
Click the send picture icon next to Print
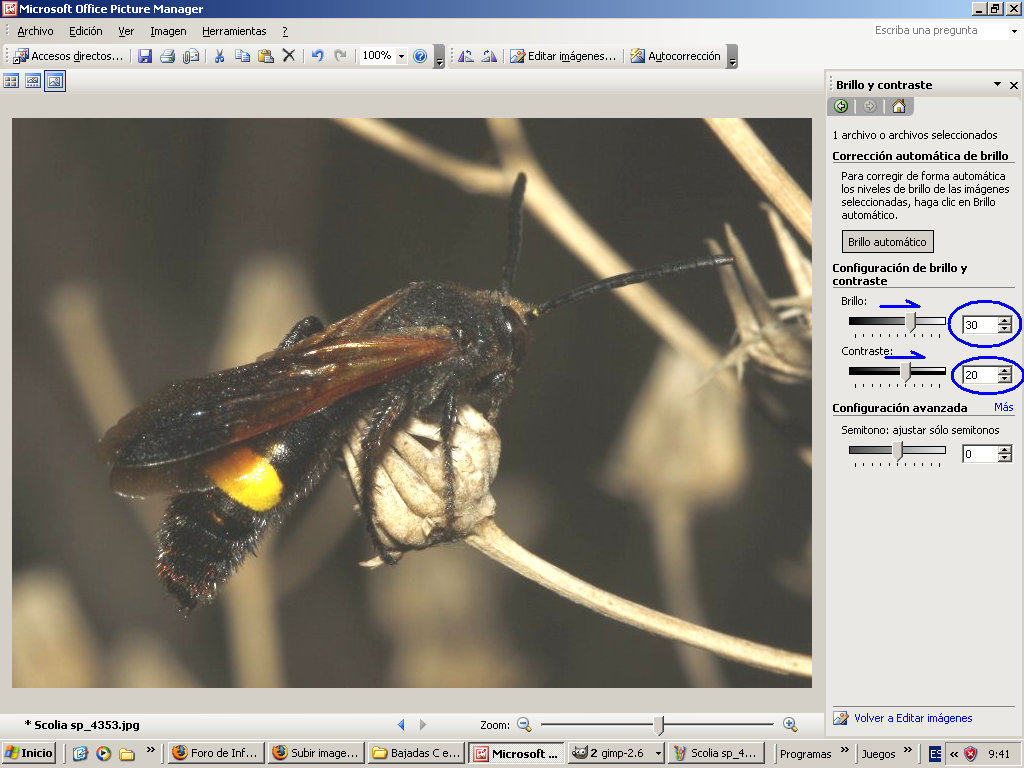click(191, 56)
